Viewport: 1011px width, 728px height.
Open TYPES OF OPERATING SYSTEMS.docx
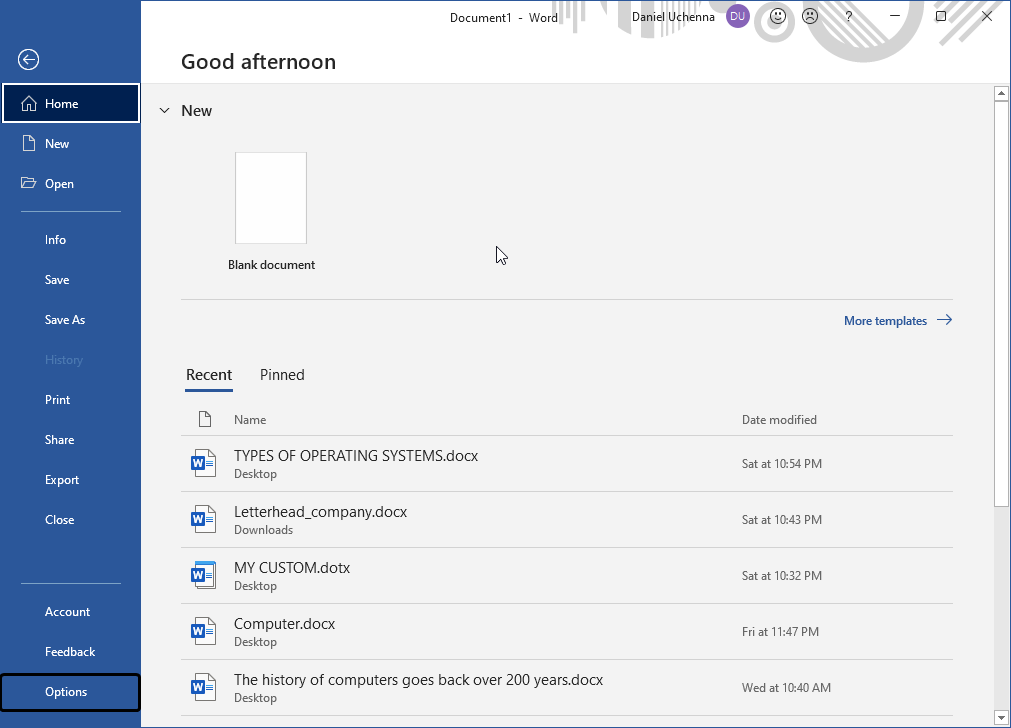[356, 456]
